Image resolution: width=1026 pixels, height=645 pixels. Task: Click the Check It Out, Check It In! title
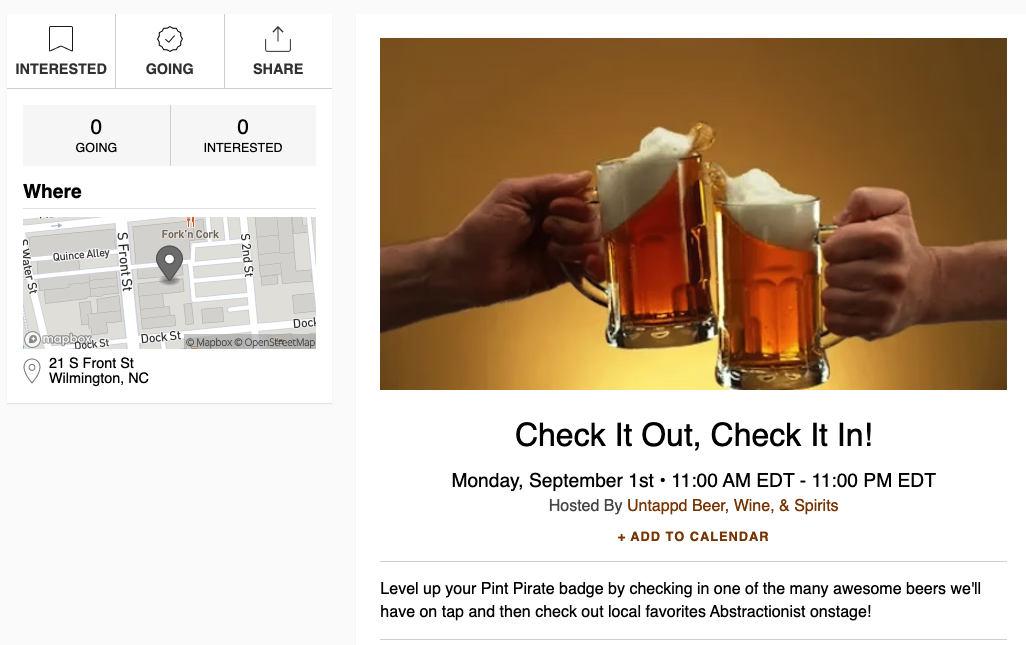[x=694, y=435]
